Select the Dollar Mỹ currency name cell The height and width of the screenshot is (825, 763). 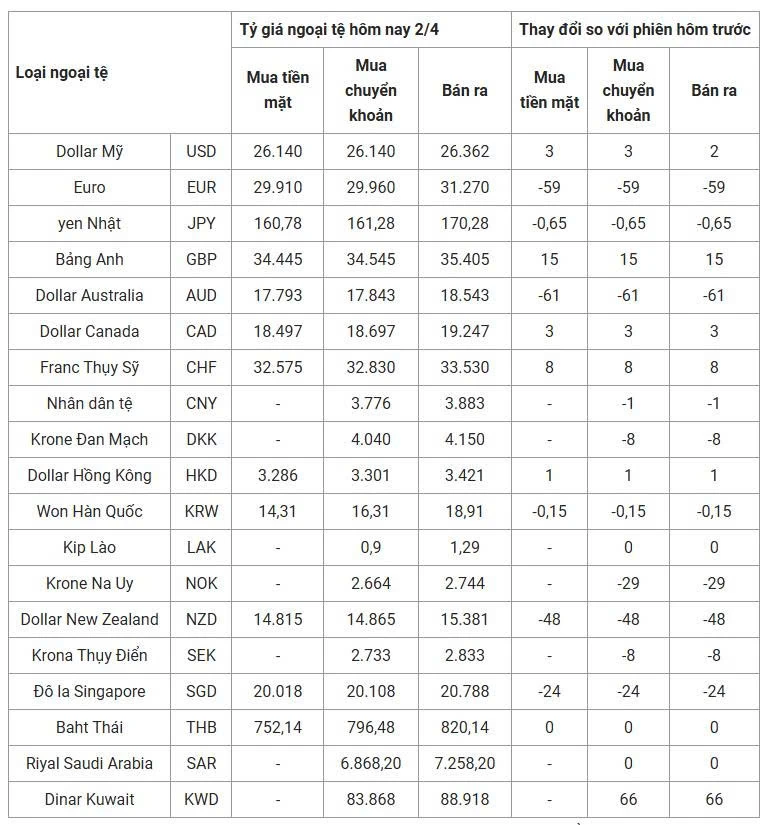(x=90, y=151)
